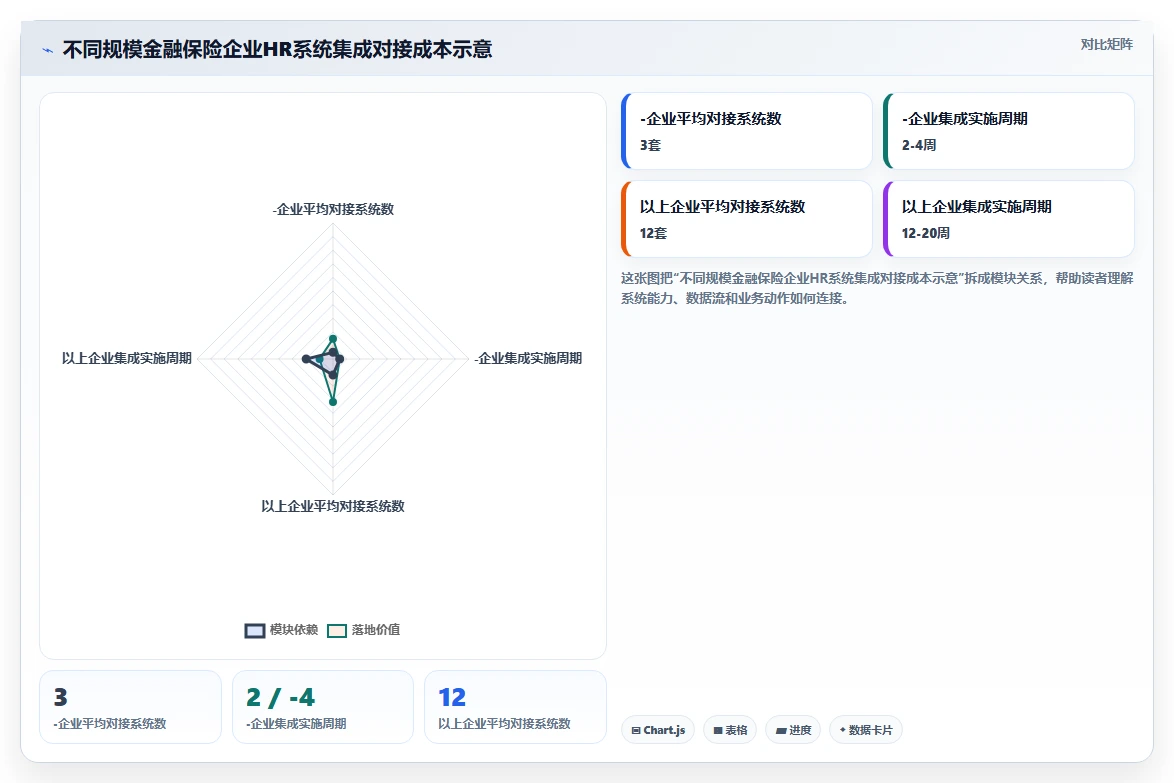
Task: Open the 以上企业平均对接系统数 12套 card
Action: (x=746, y=219)
